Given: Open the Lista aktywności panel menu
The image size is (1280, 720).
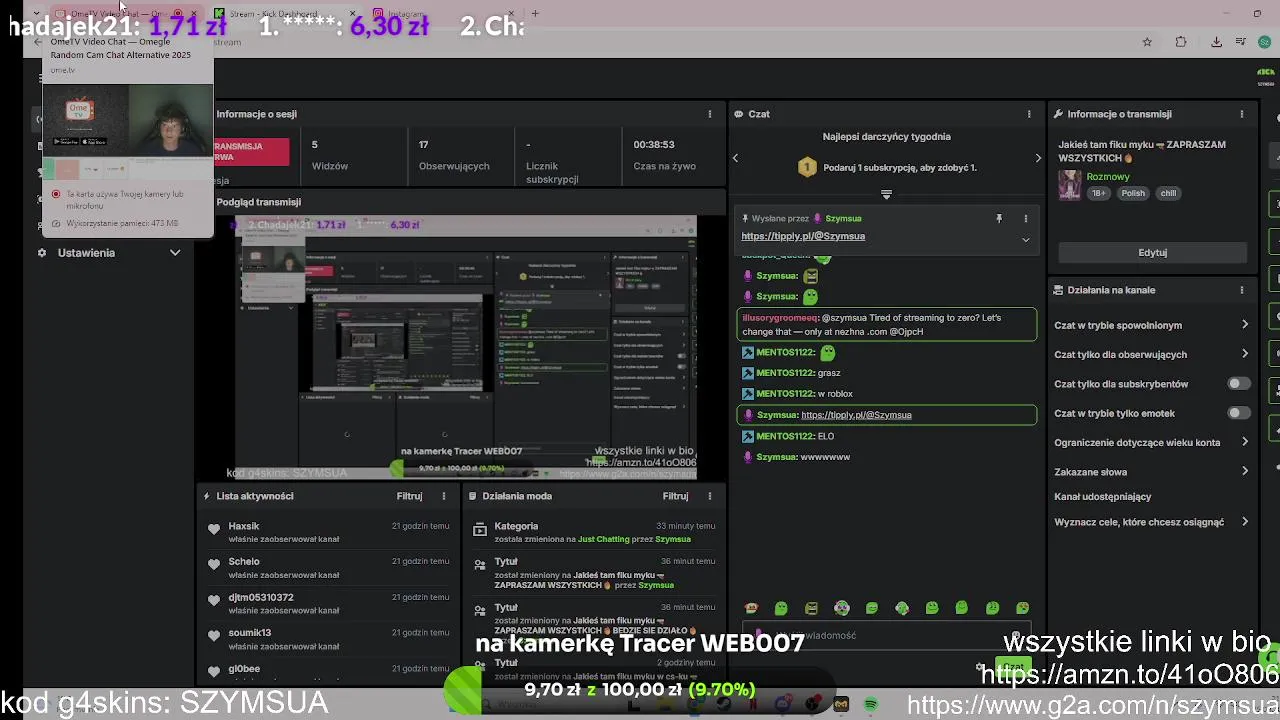Looking at the screenshot, I should click(x=444, y=496).
